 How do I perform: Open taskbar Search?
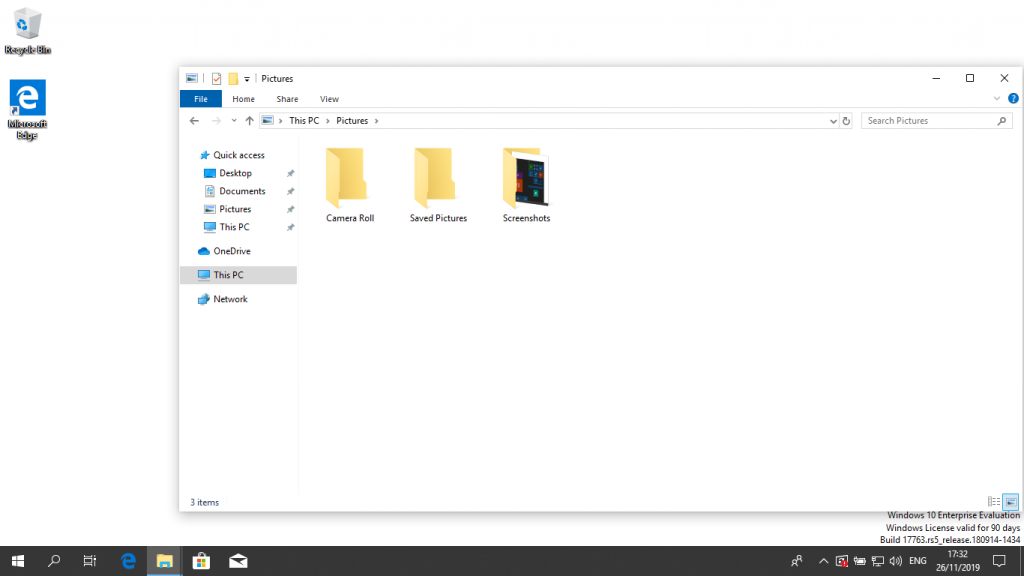[x=54, y=561]
